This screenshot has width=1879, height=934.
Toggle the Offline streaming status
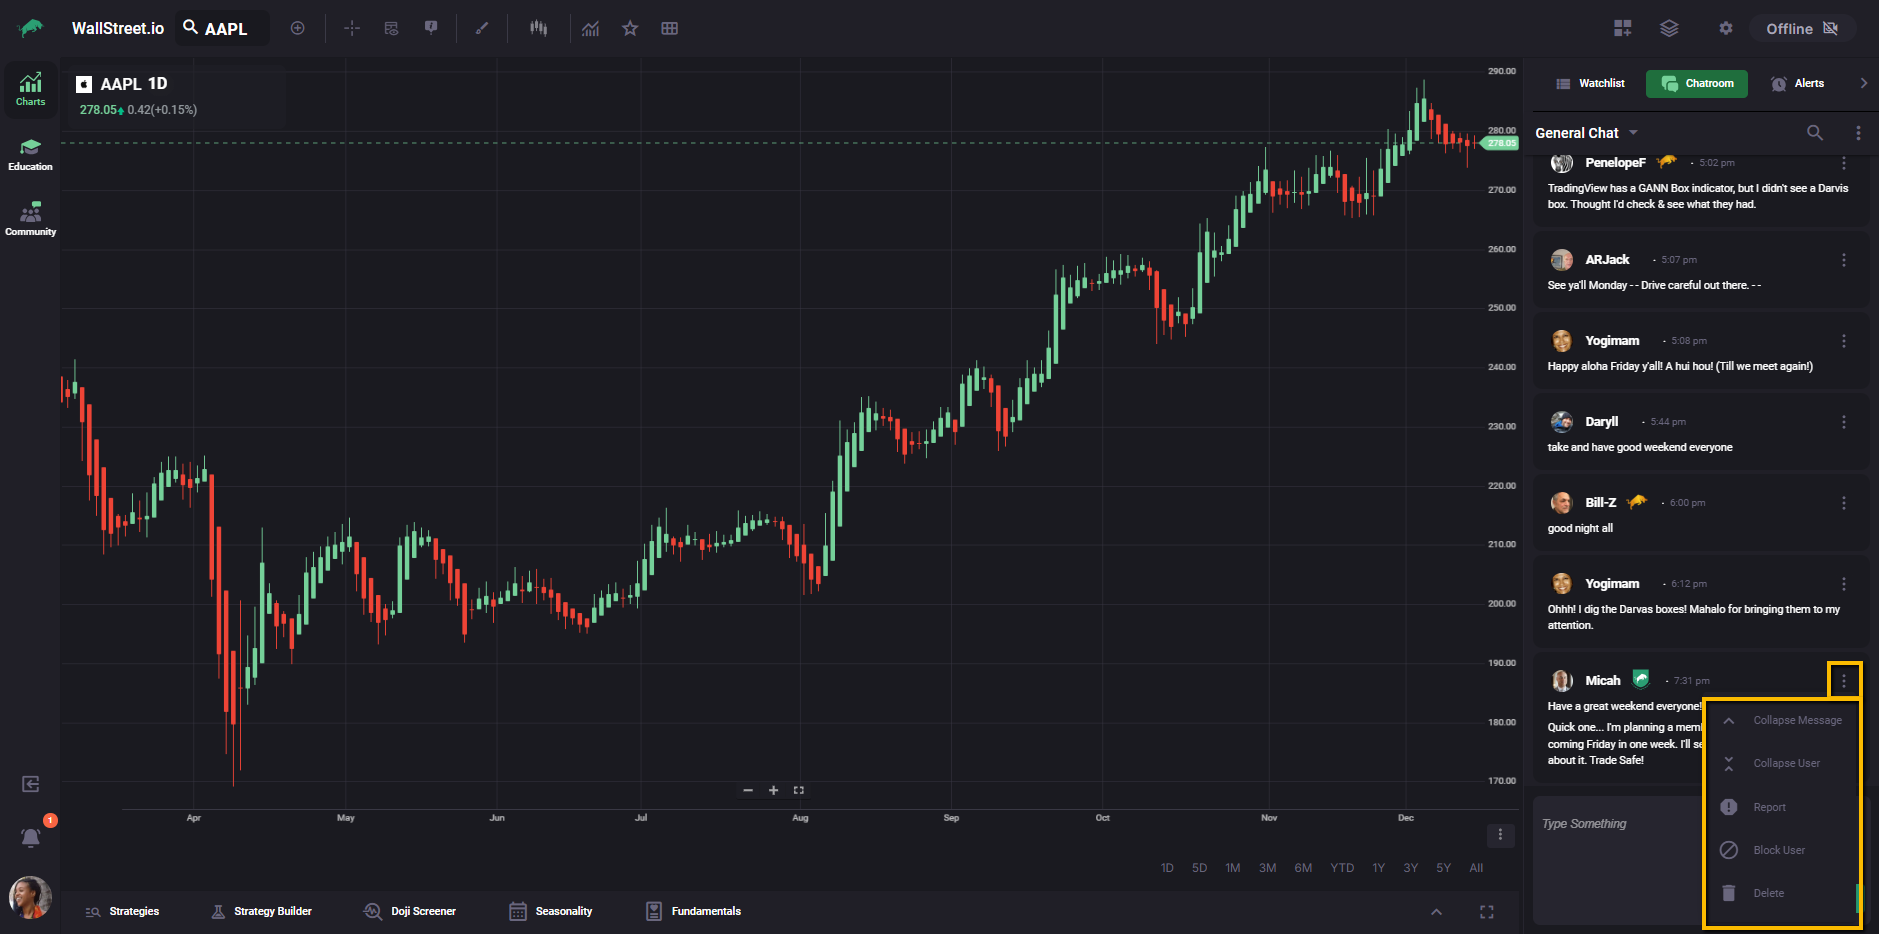(1802, 28)
